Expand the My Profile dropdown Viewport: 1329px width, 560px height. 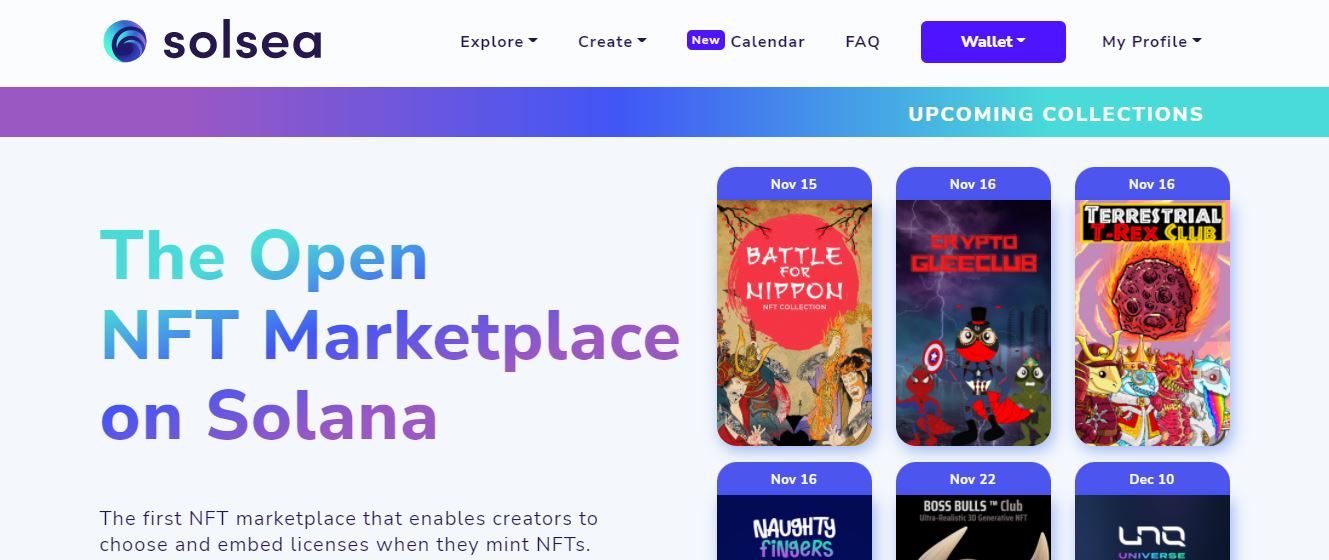click(x=1152, y=42)
